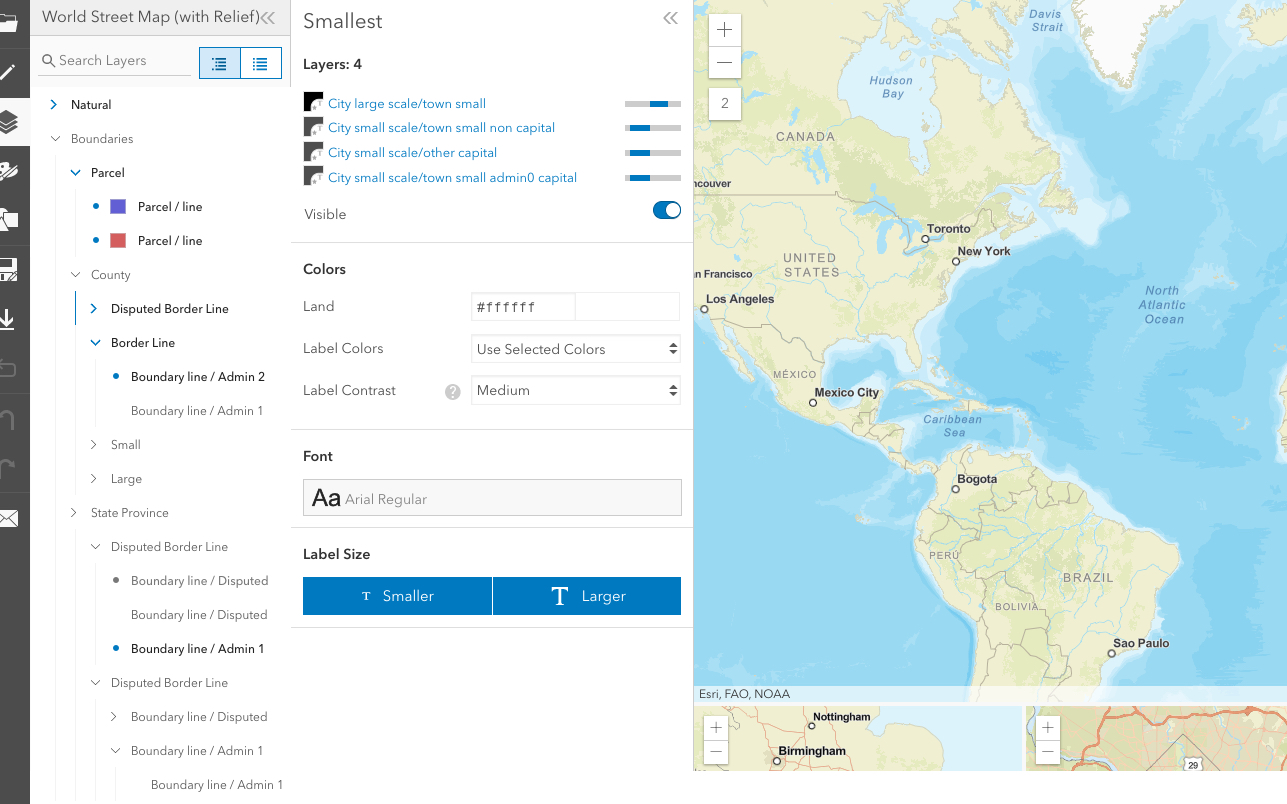The image size is (1287, 804).
Task: Click the Land hex color #ffffff field
Action: tap(523, 307)
